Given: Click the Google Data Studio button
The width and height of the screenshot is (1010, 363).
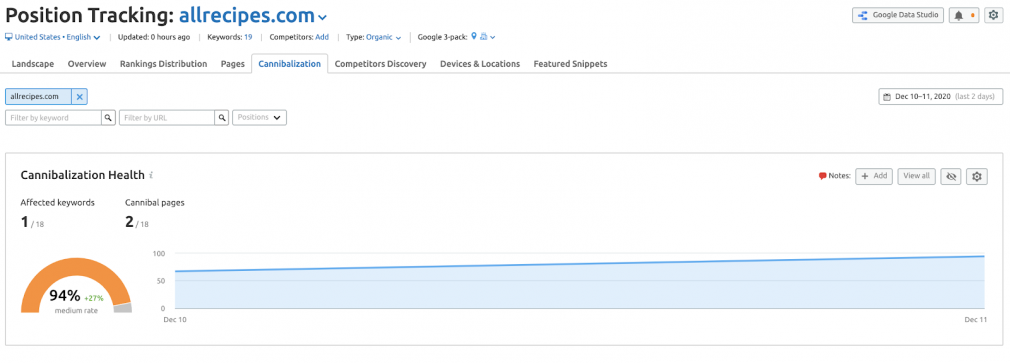Looking at the screenshot, I should 898,15.
